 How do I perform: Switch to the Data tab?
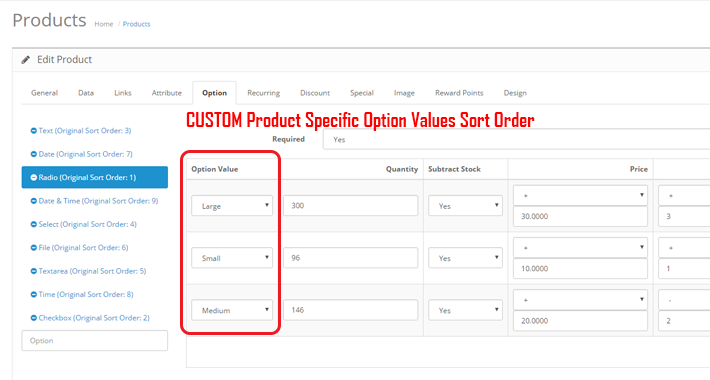[86, 93]
